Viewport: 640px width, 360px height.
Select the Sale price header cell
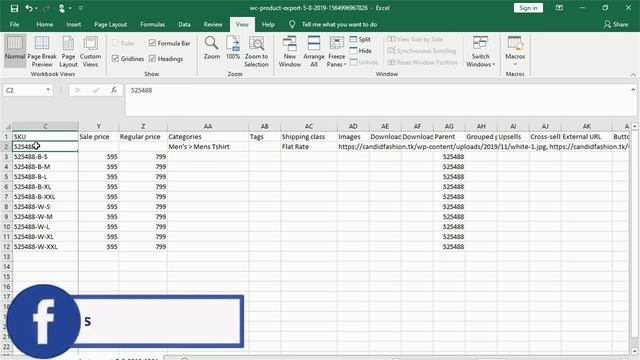98,137
